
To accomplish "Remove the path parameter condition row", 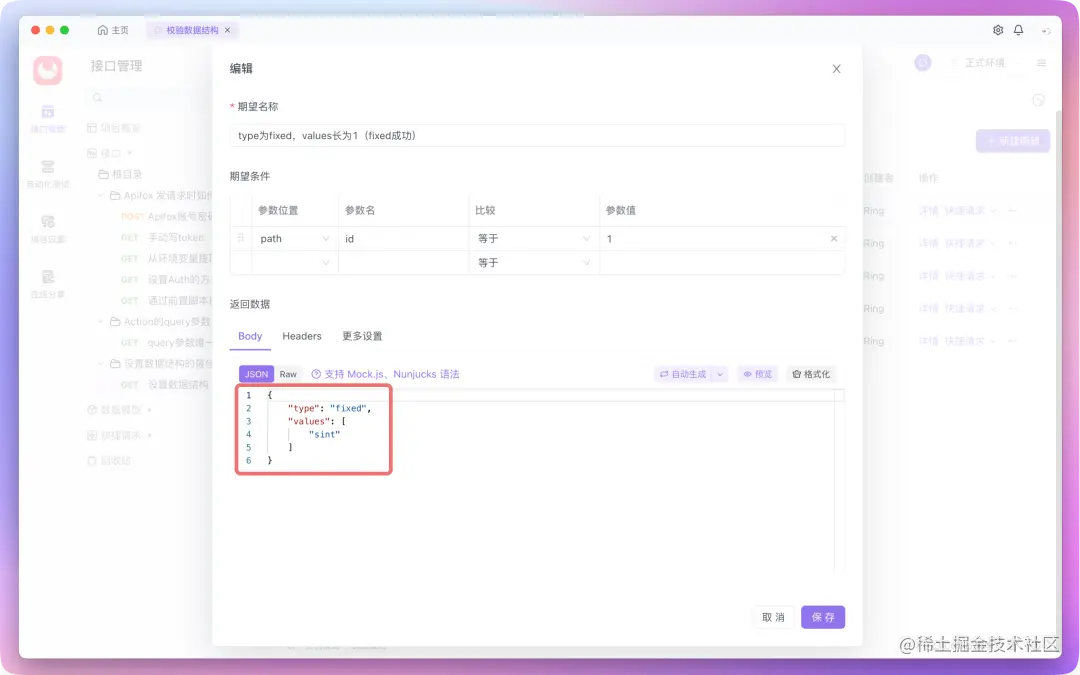I will pos(835,238).
